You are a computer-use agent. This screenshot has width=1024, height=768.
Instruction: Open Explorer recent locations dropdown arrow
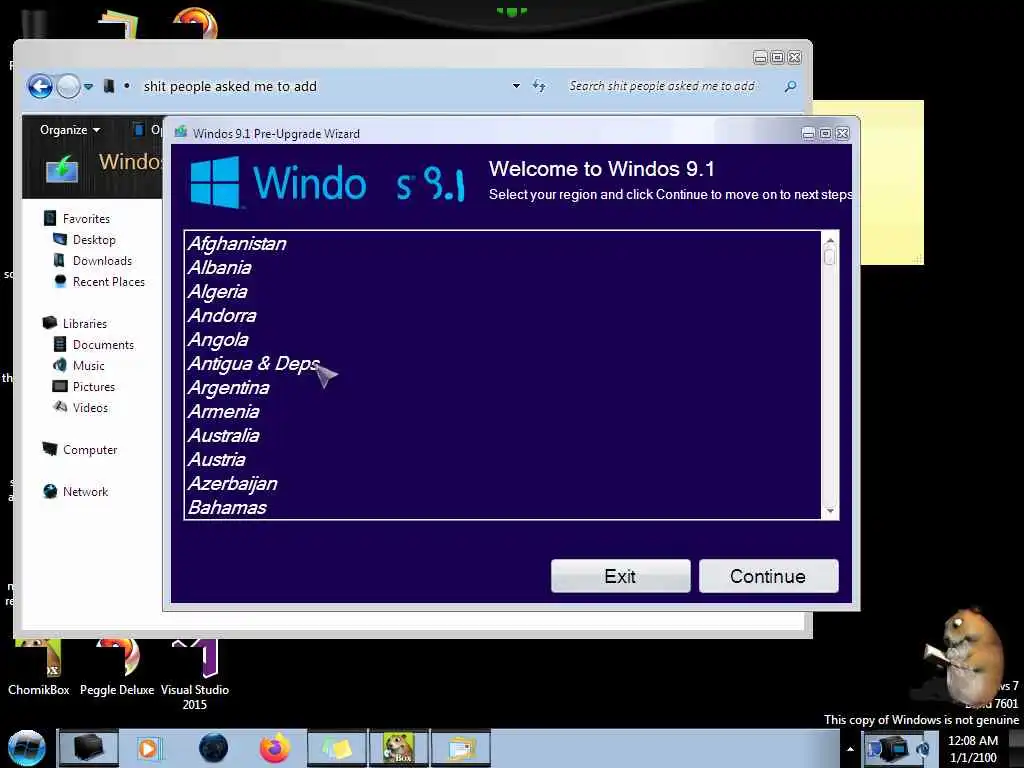[88, 86]
